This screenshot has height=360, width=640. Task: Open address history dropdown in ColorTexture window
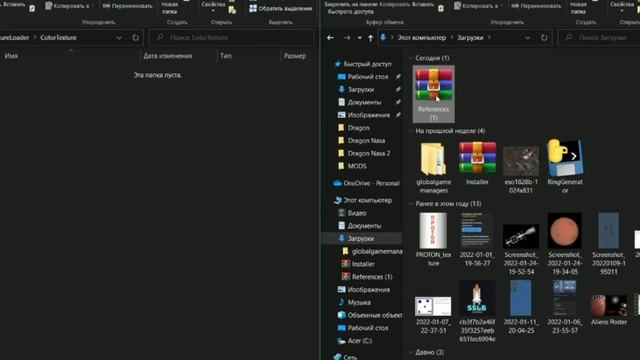pyautogui.click(x=119, y=38)
